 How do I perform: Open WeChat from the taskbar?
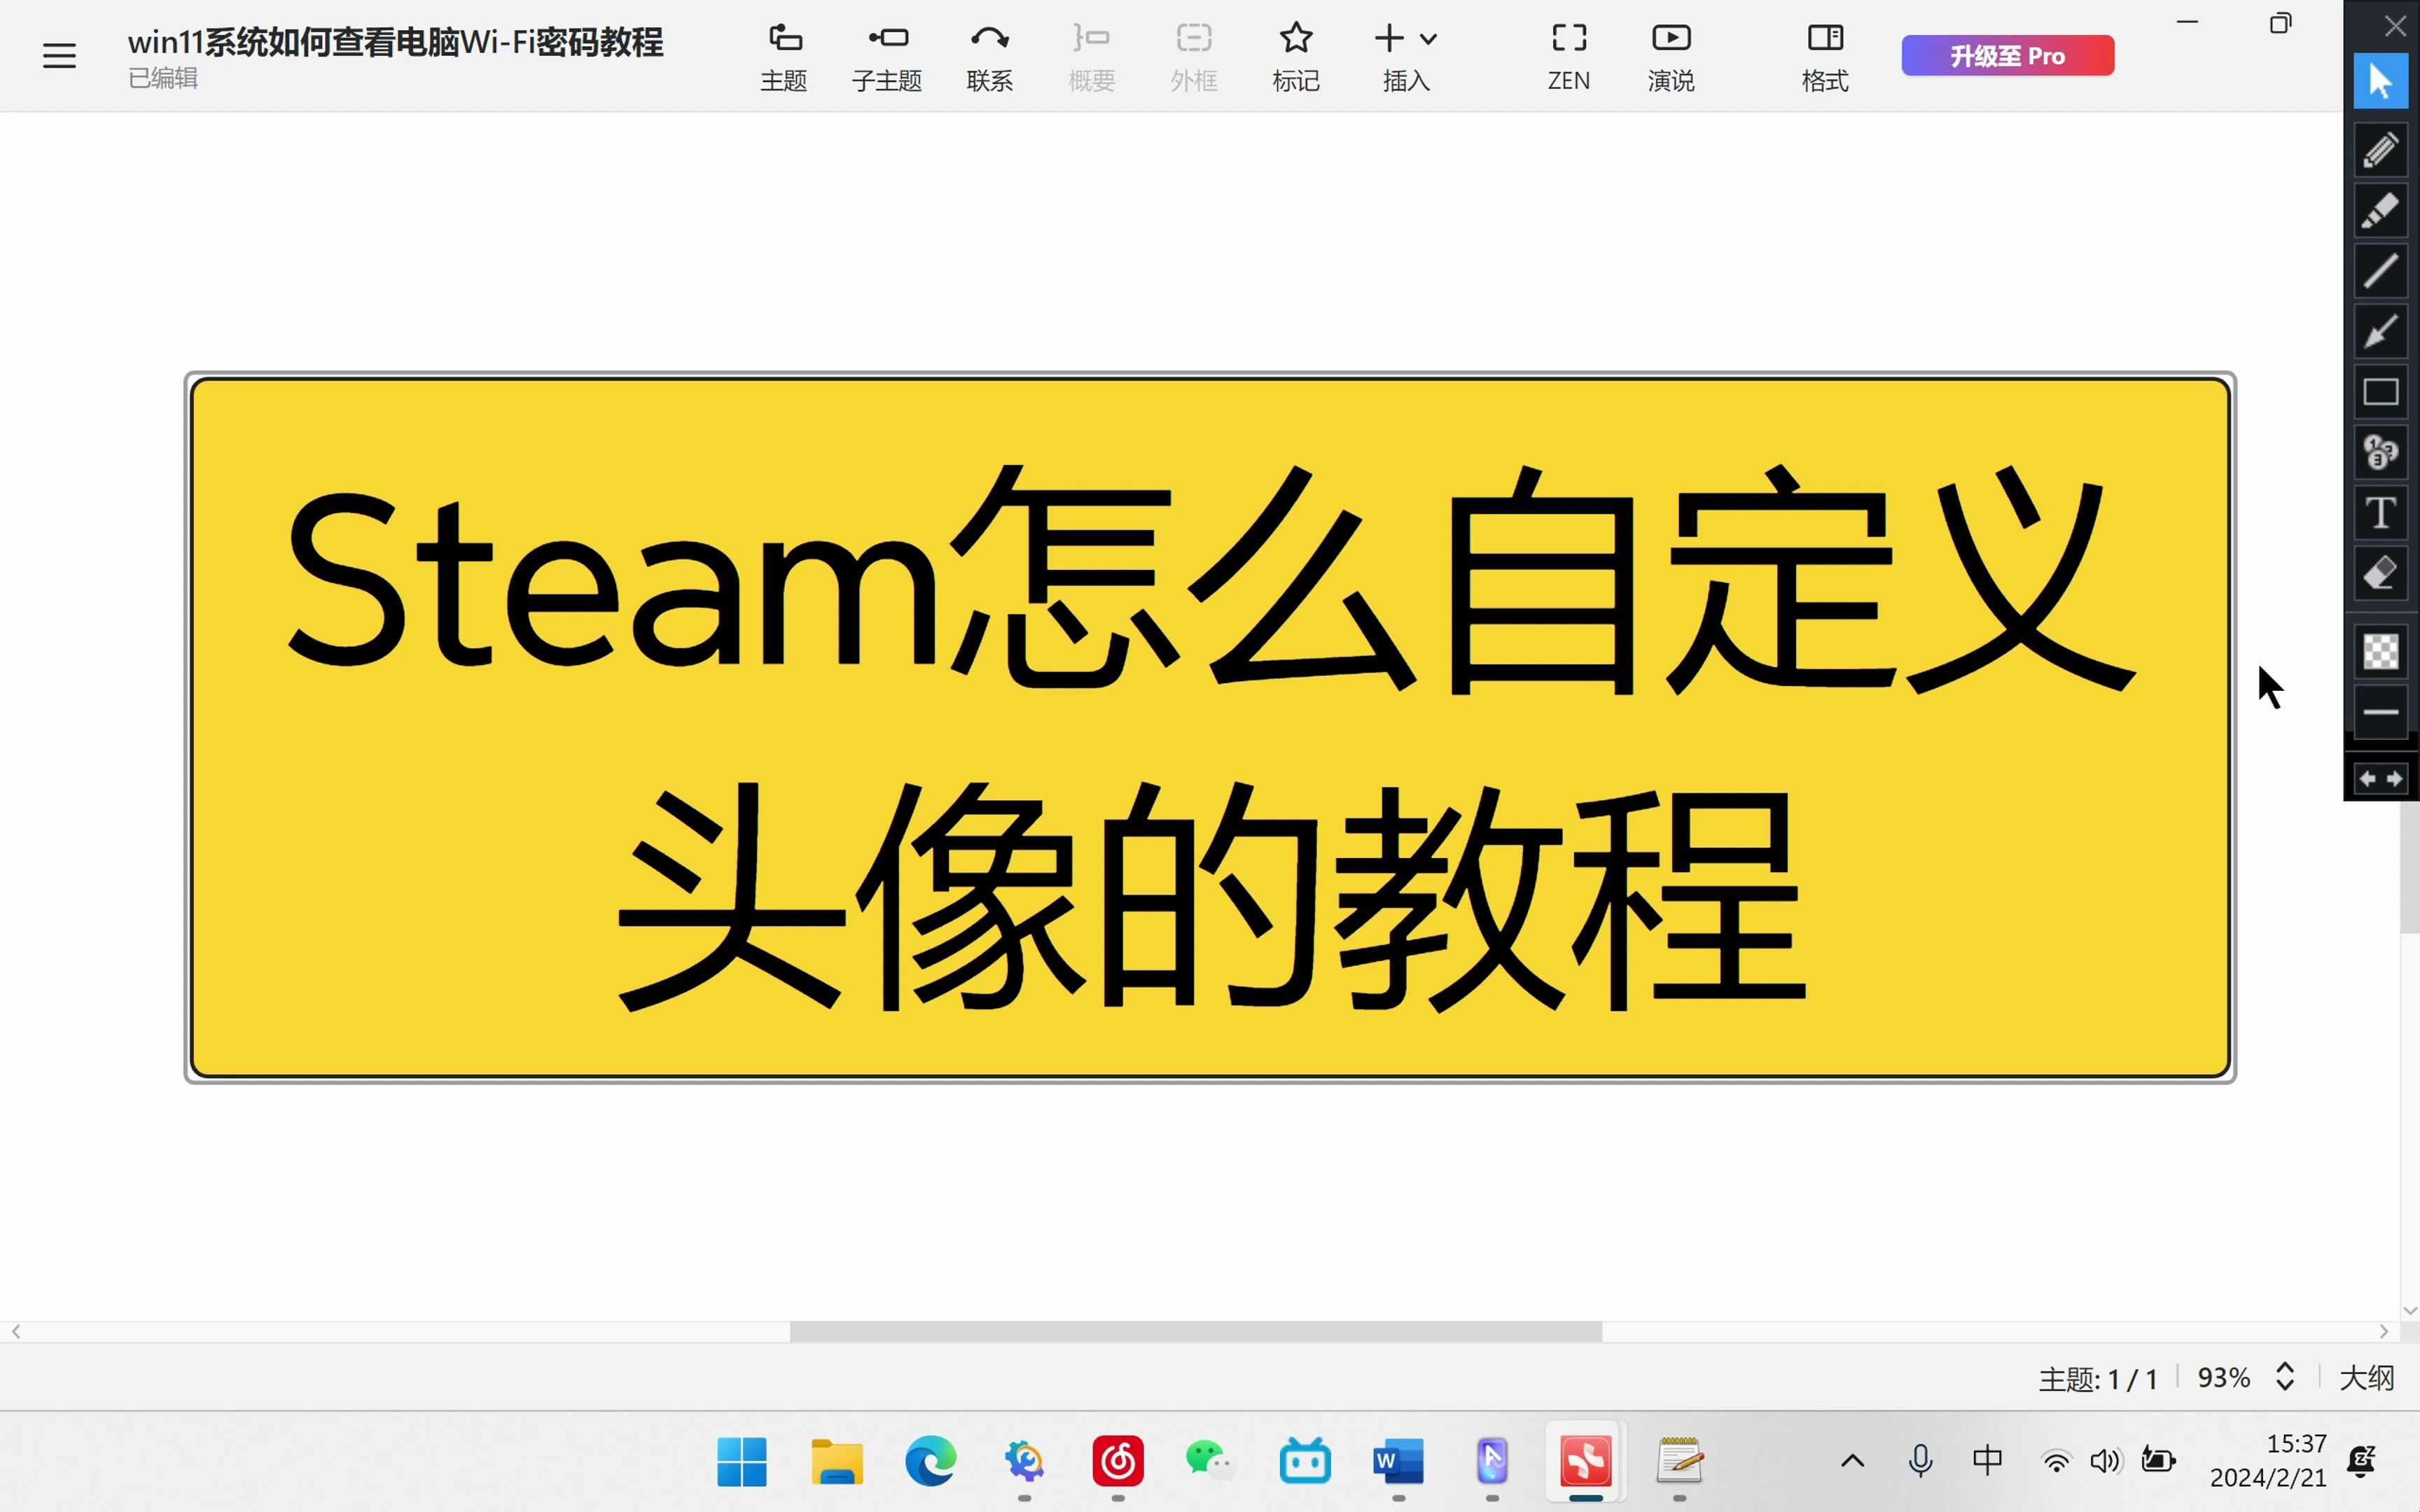coord(1211,1462)
